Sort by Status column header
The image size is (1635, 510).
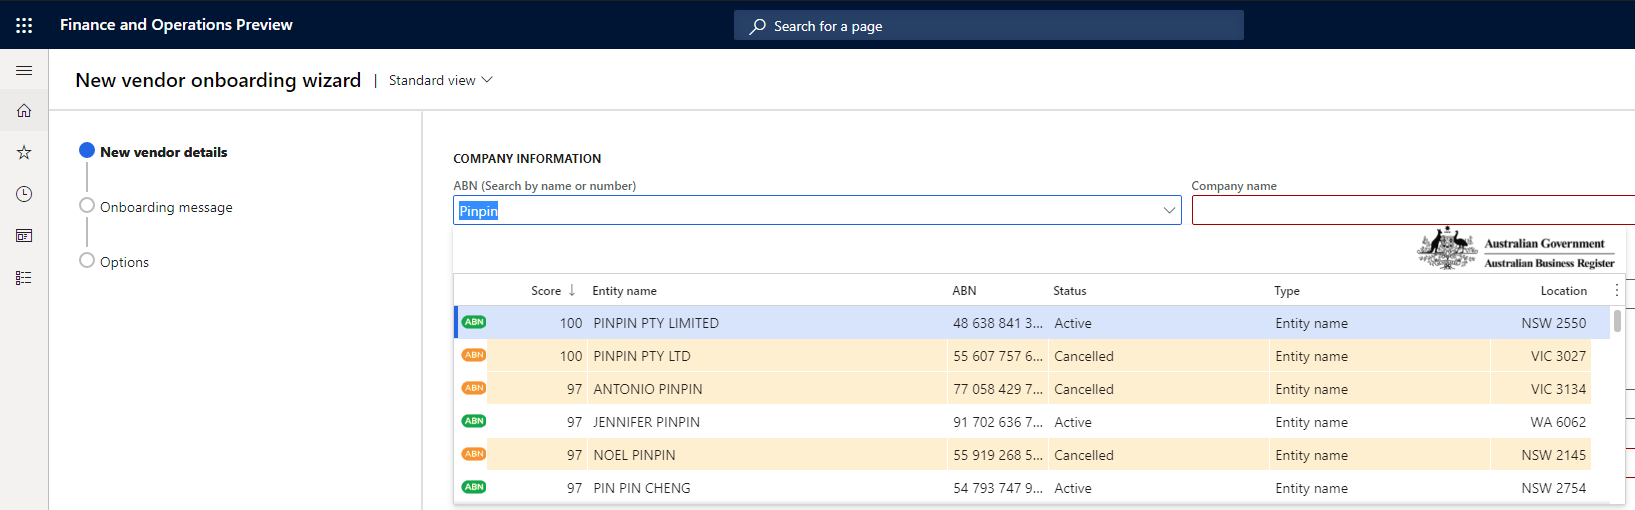(1069, 291)
